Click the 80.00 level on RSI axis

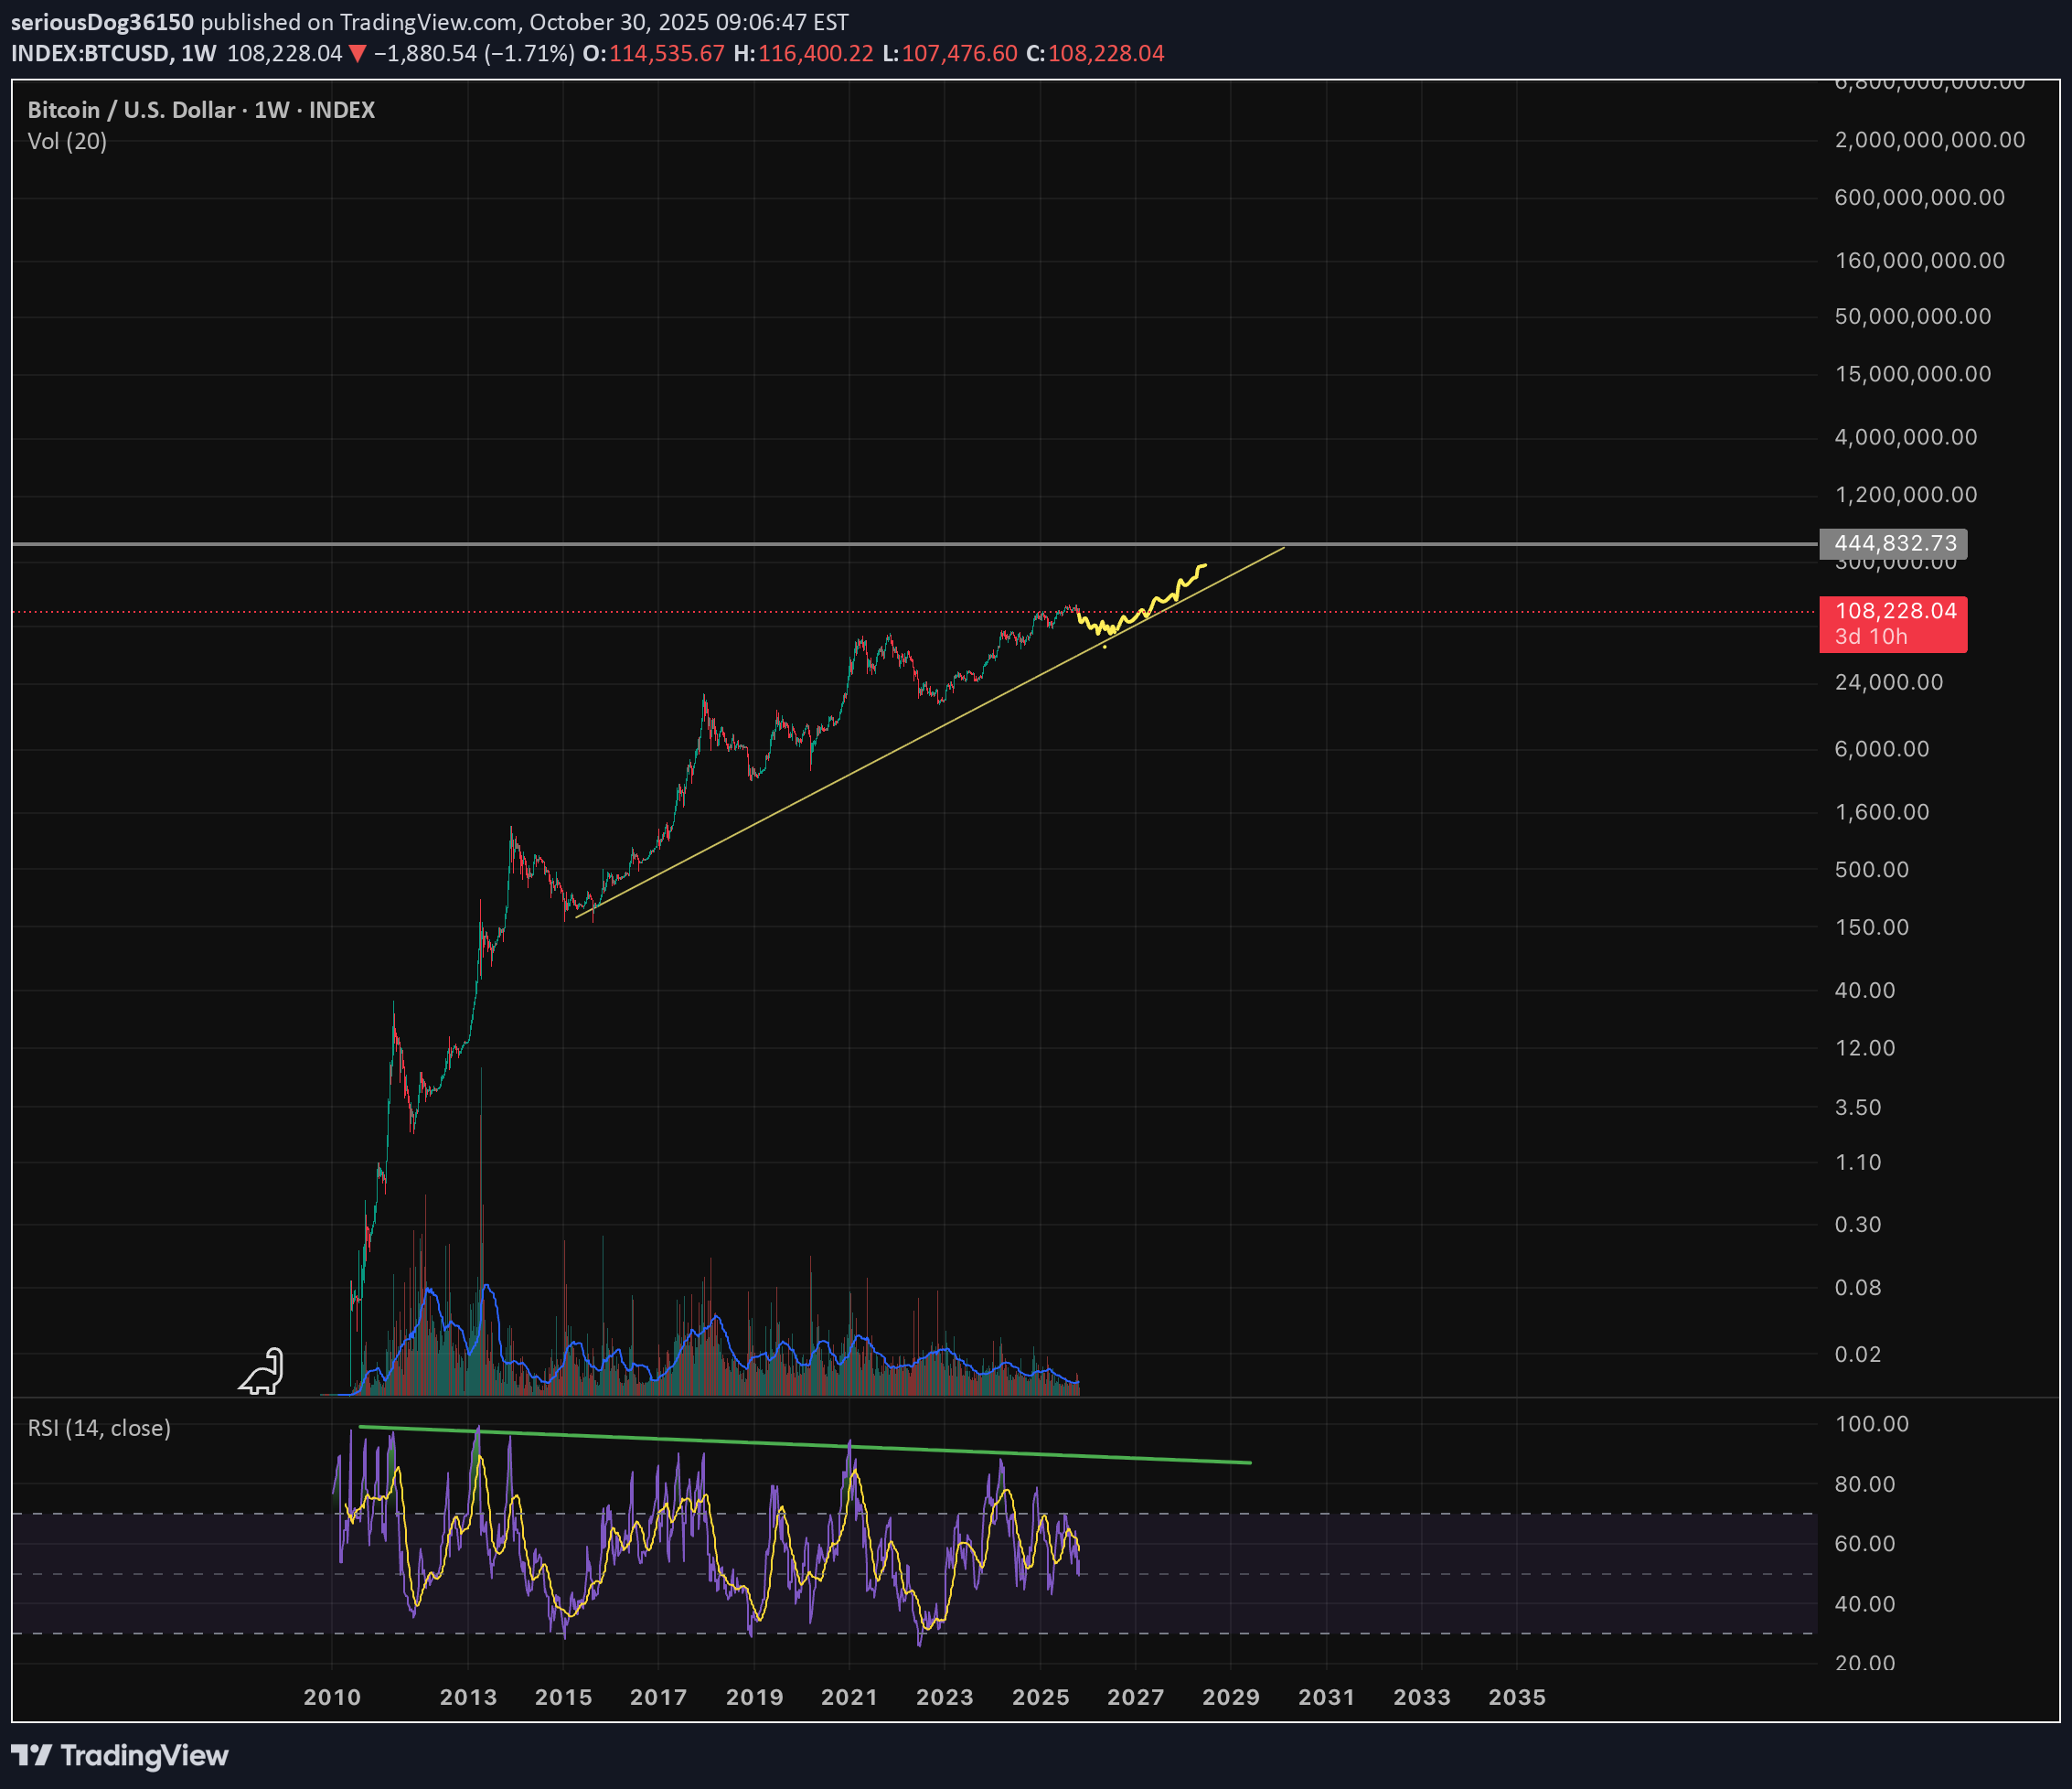[1865, 1484]
